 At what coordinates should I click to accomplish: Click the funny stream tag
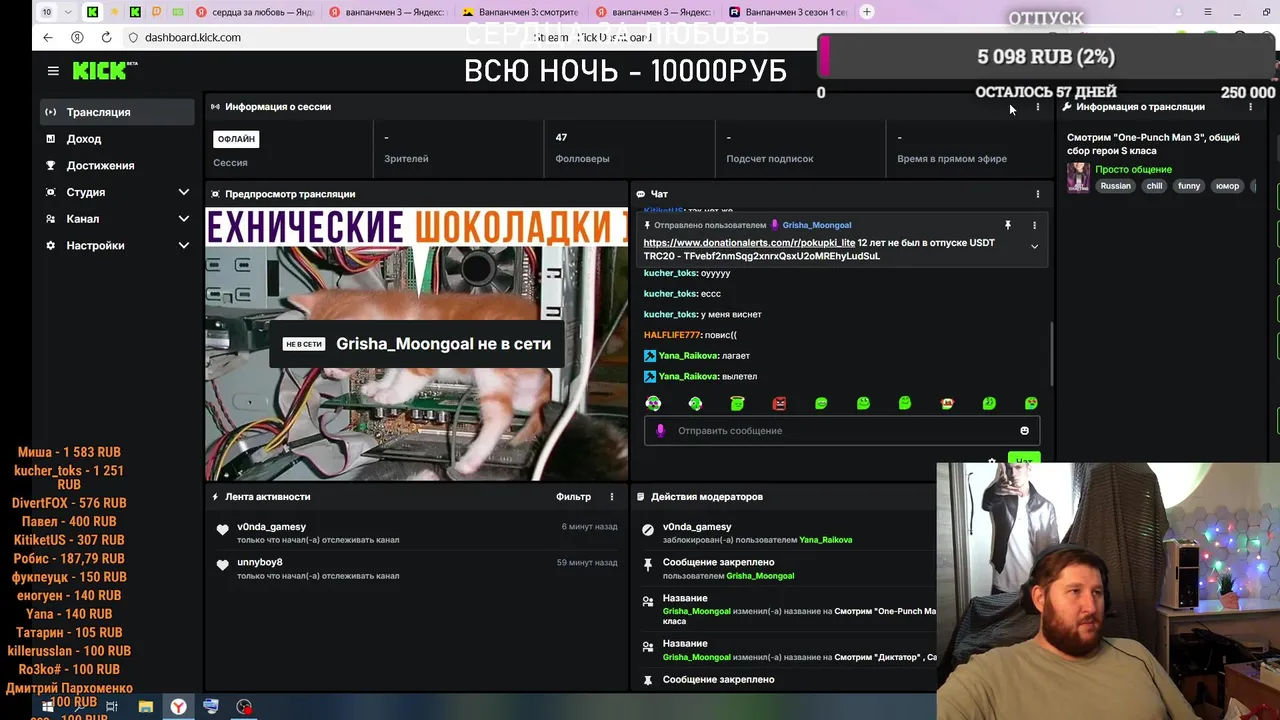(x=1189, y=186)
